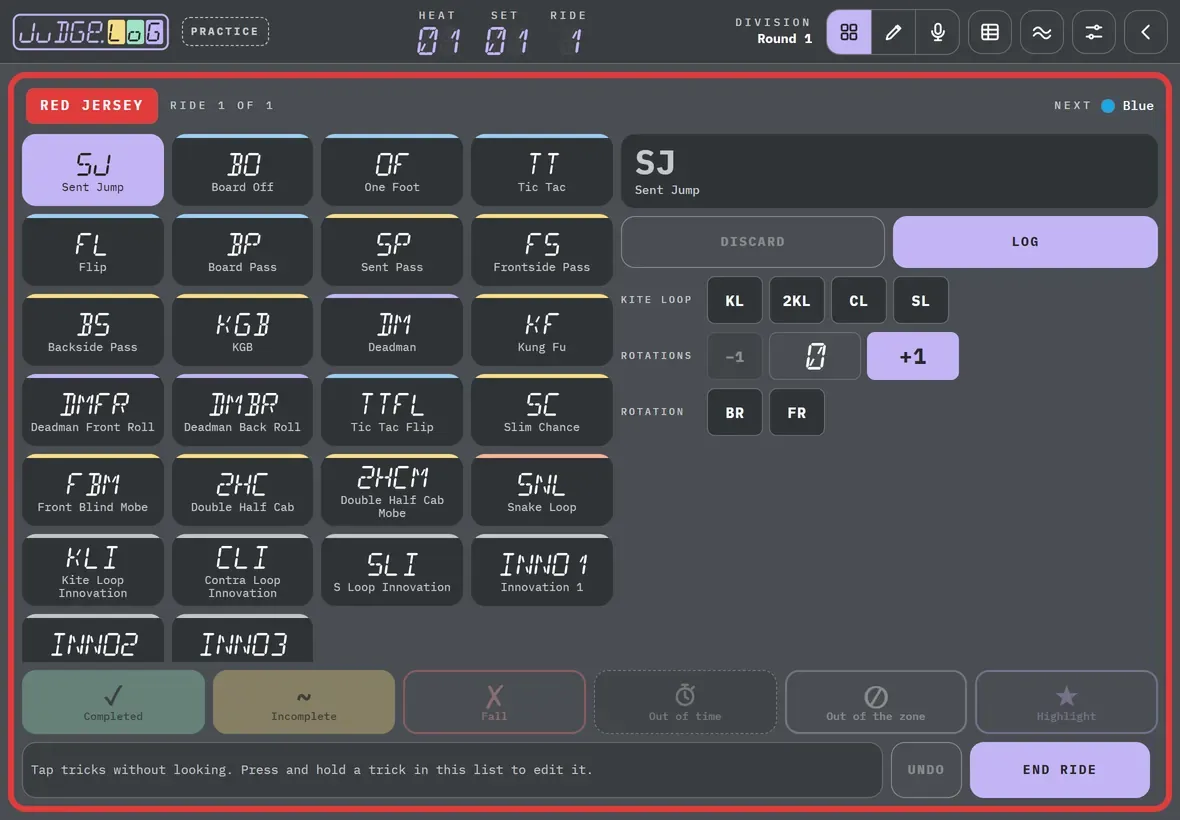The height and width of the screenshot is (820, 1180).
Task: Switch to the grid view icon
Action: pos(849,32)
